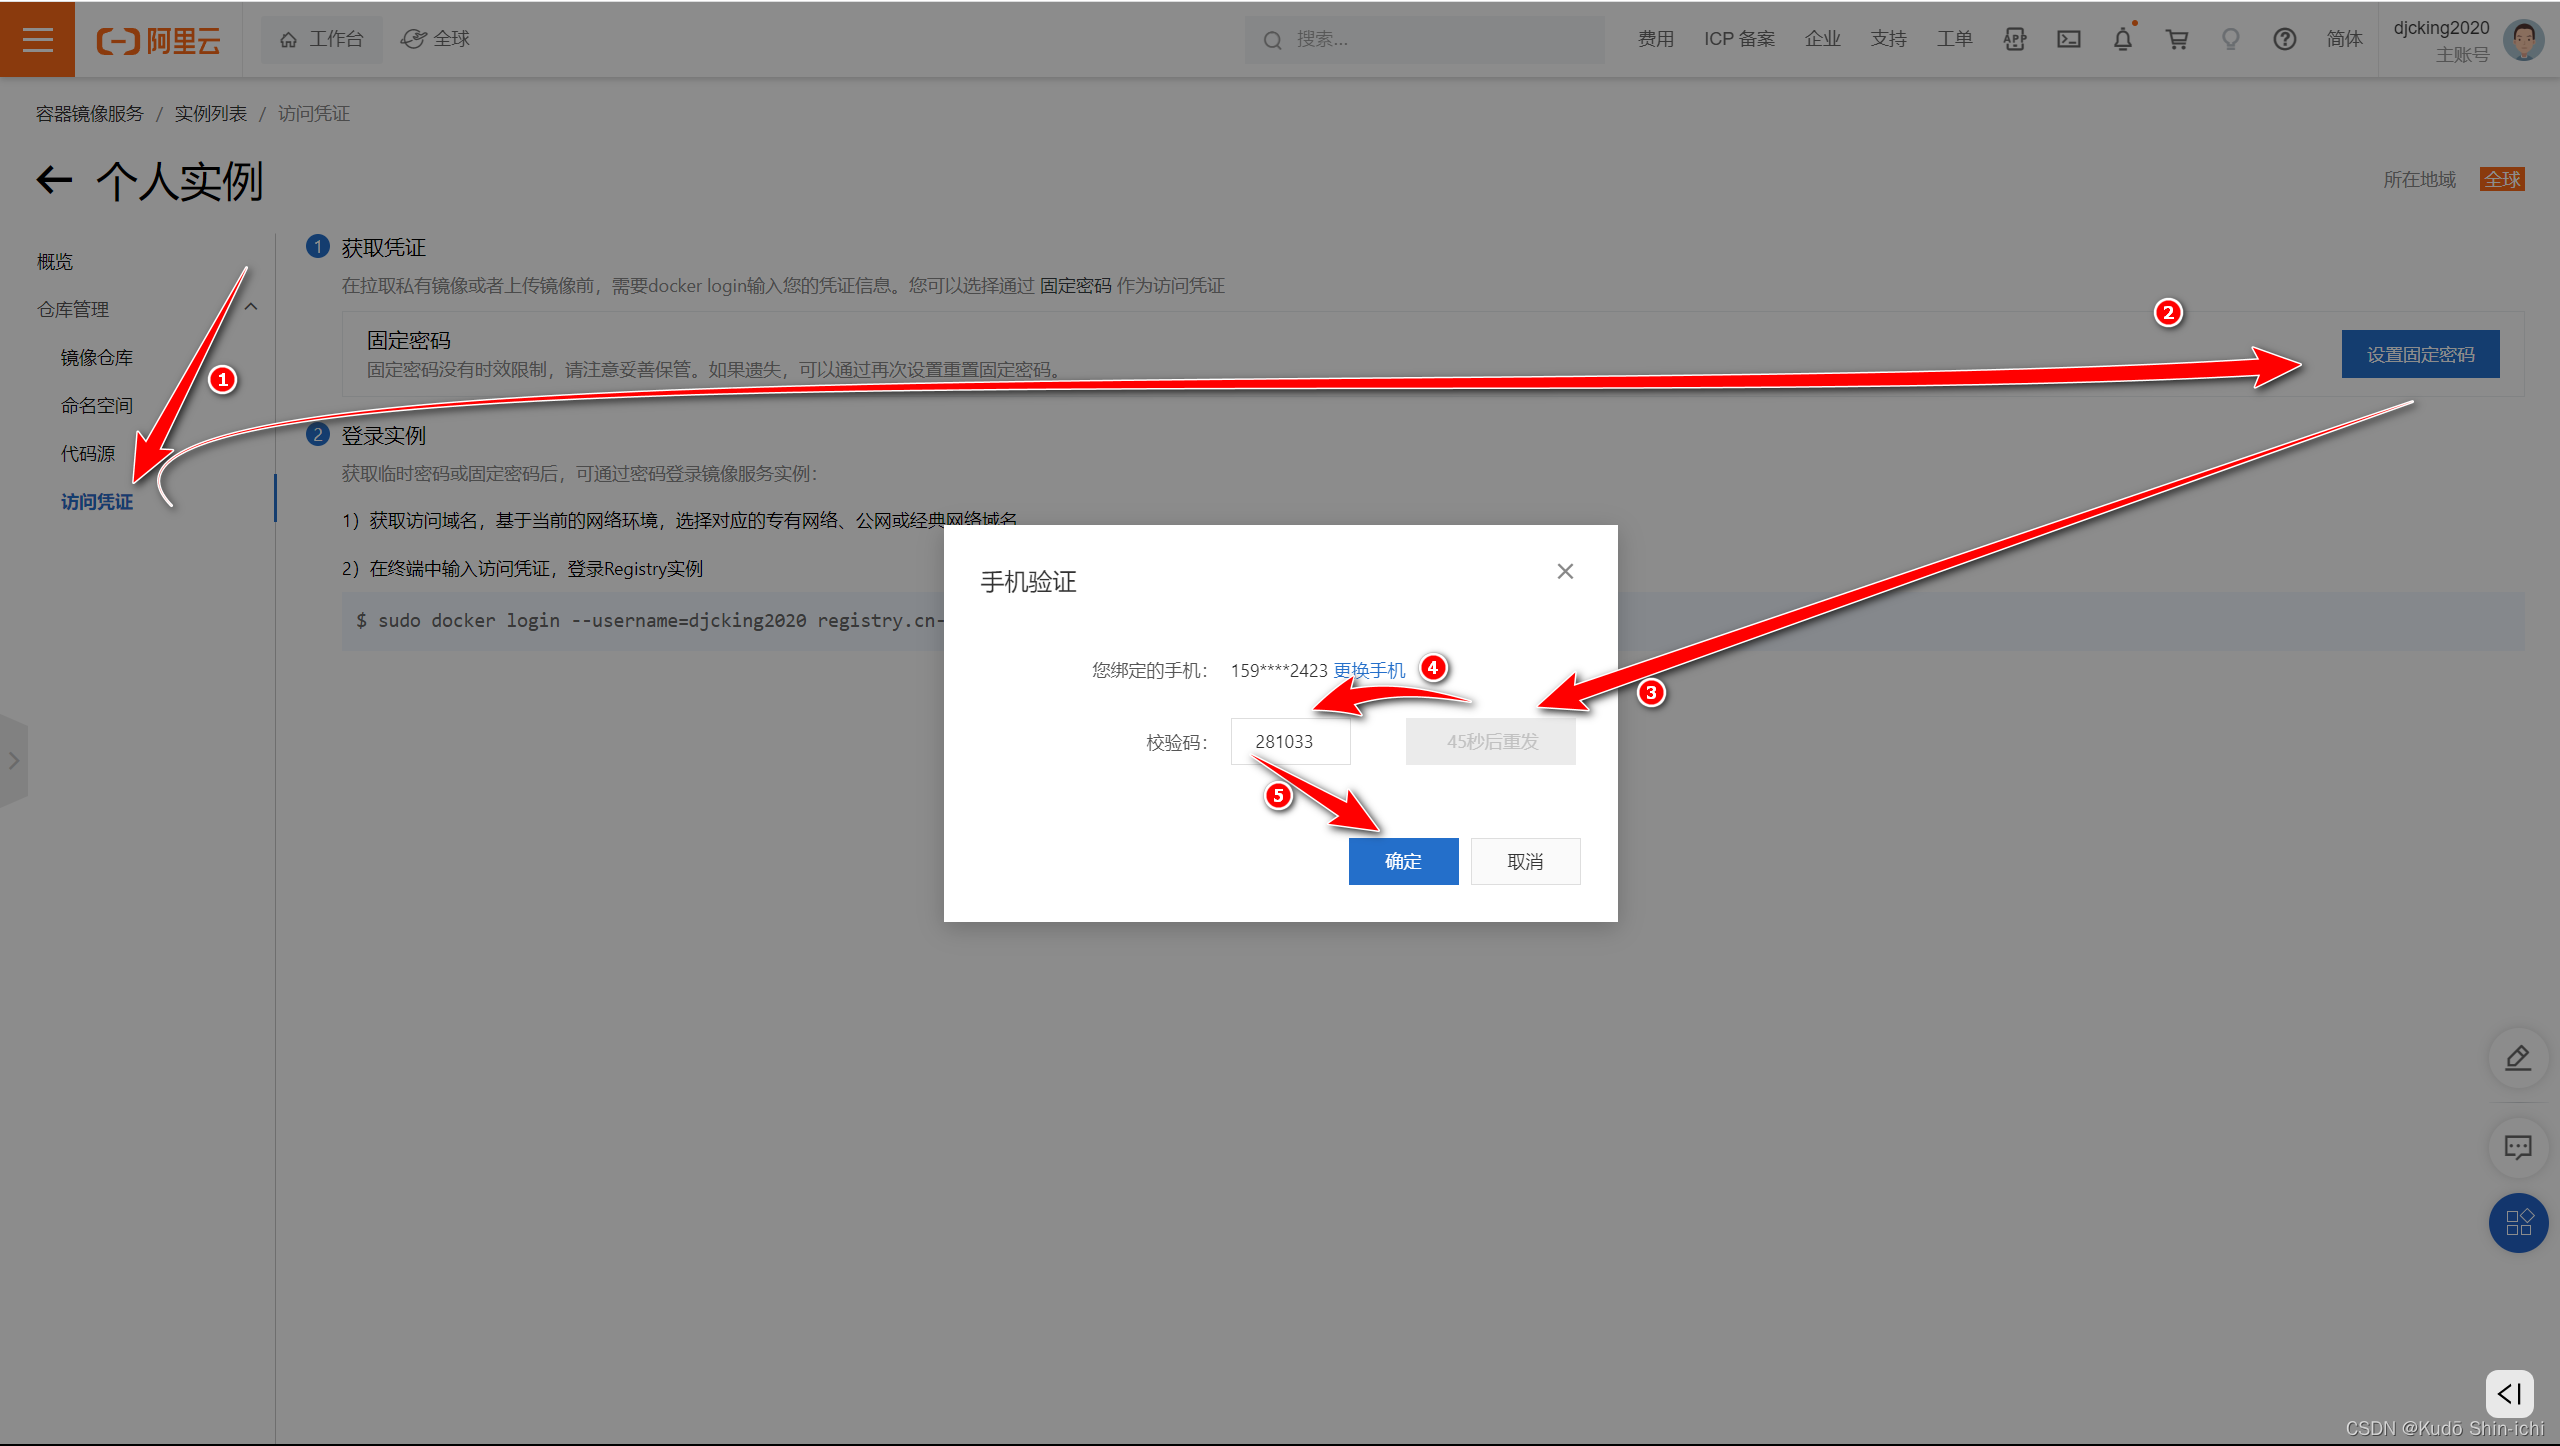Open the 全球 region selector
Screen dimensions: 2560x1446
[x=436, y=39]
